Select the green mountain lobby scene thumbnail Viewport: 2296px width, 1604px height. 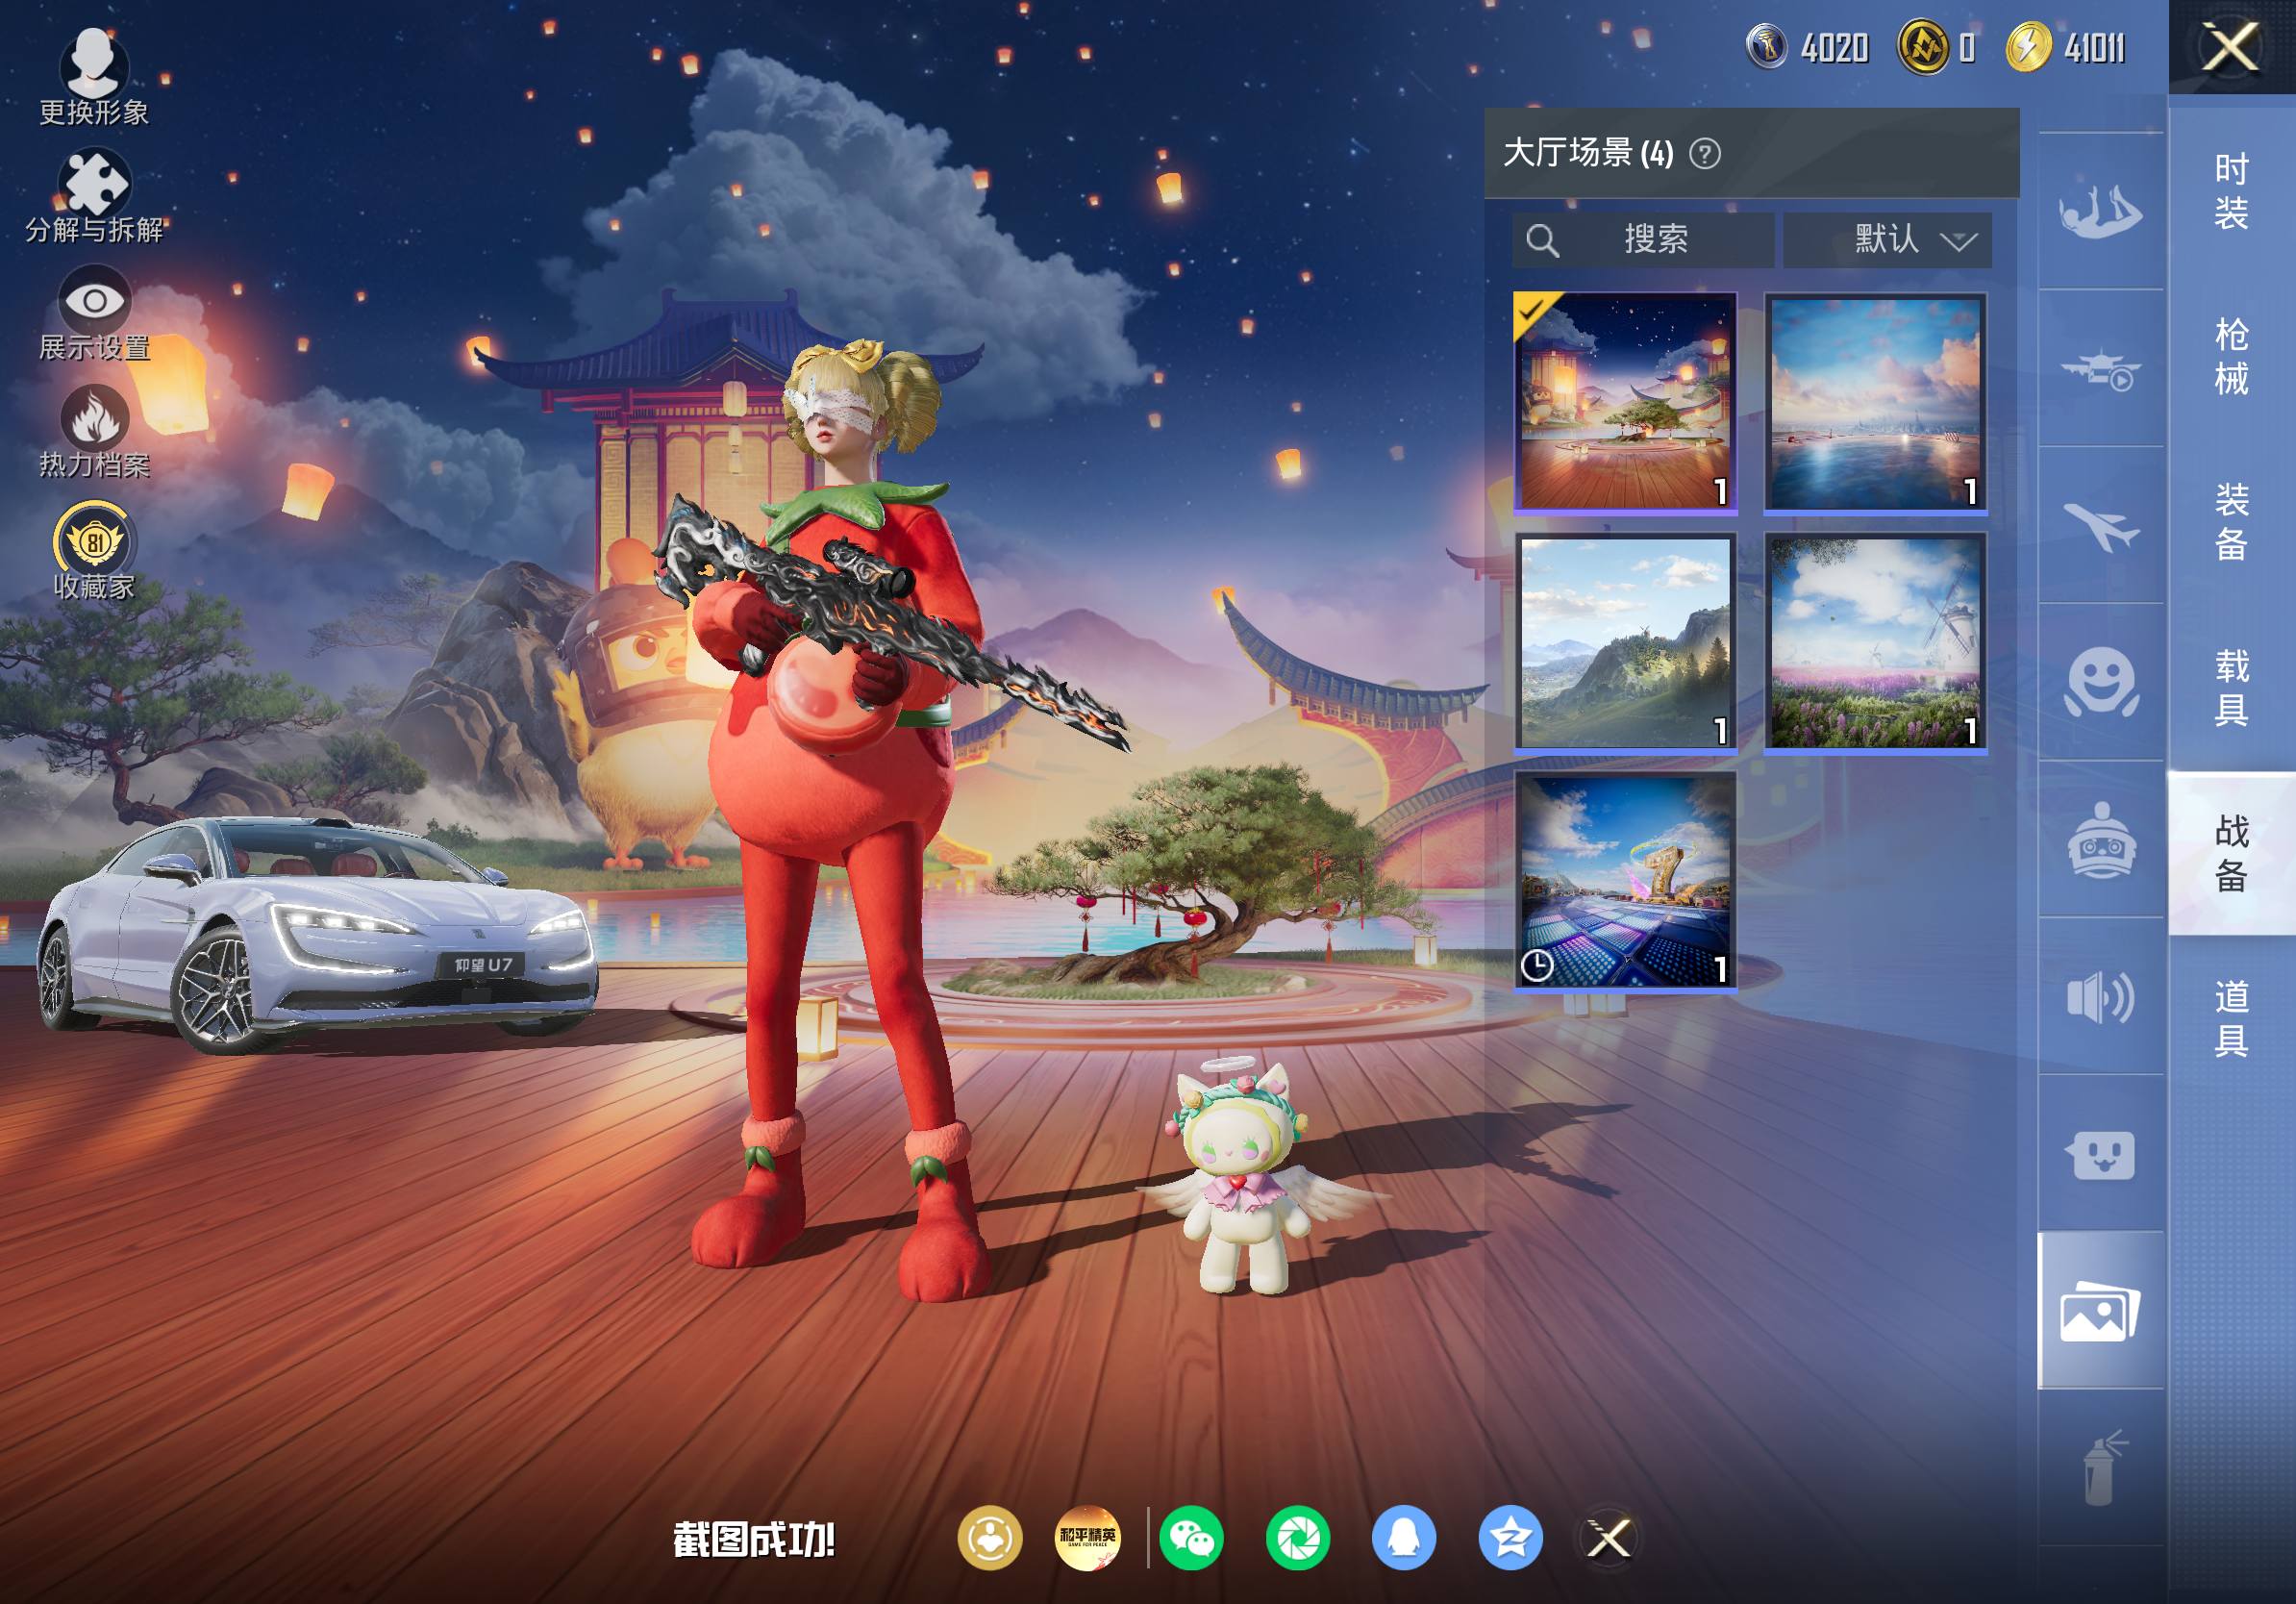pyautogui.click(x=1625, y=642)
